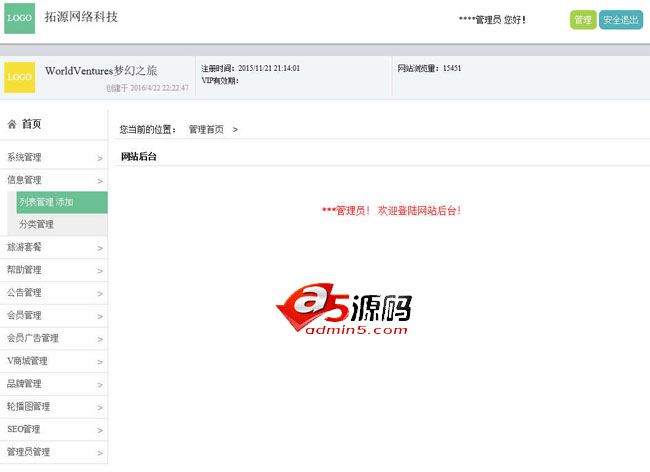Click the green 管理 button
The image size is (650, 472).
point(583,19)
